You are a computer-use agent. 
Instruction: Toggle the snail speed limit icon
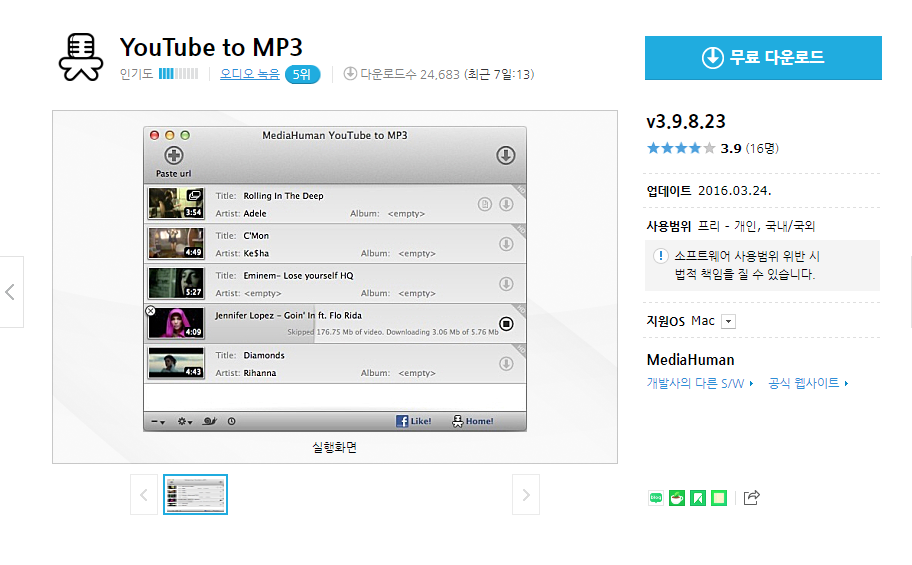tap(209, 421)
